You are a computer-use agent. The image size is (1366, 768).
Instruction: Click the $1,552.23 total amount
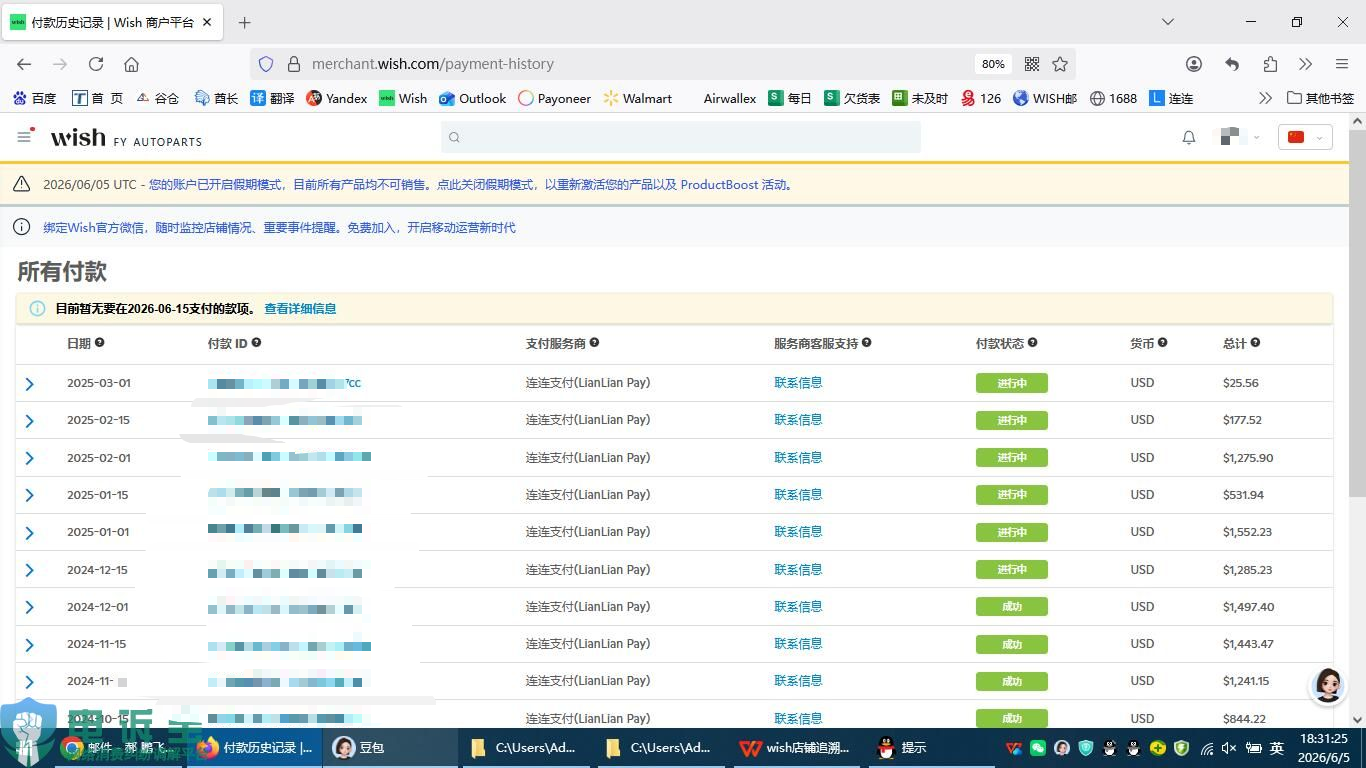click(1248, 532)
